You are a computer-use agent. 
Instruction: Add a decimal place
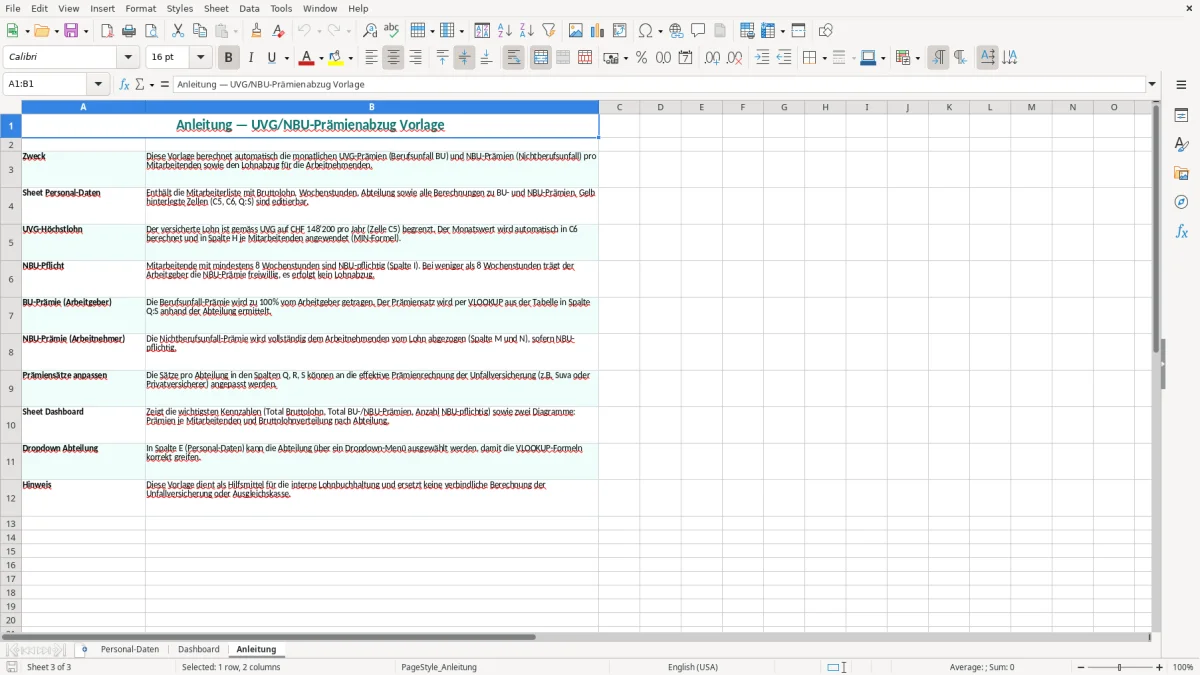(712, 58)
